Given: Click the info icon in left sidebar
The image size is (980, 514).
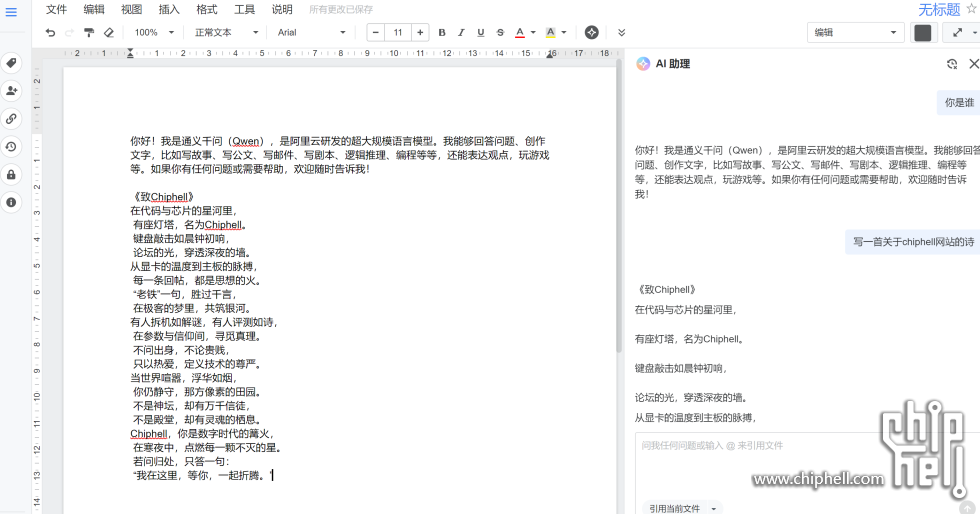Looking at the screenshot, I should [x=11, y=203].
